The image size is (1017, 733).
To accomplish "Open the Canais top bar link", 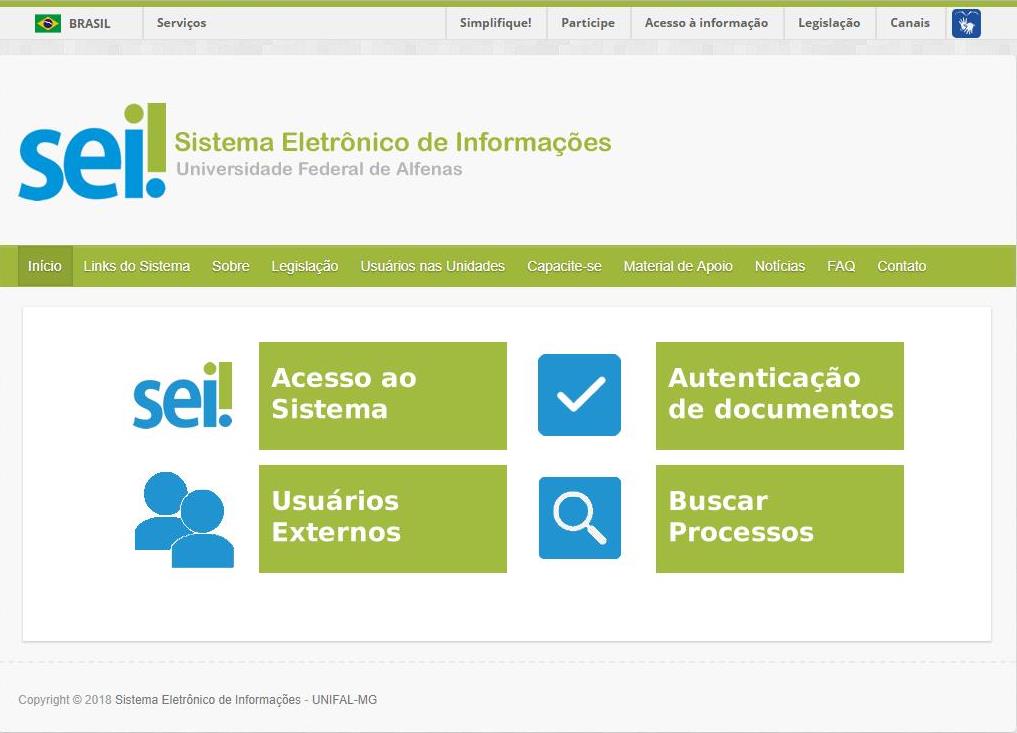I will tap(910, 23).
